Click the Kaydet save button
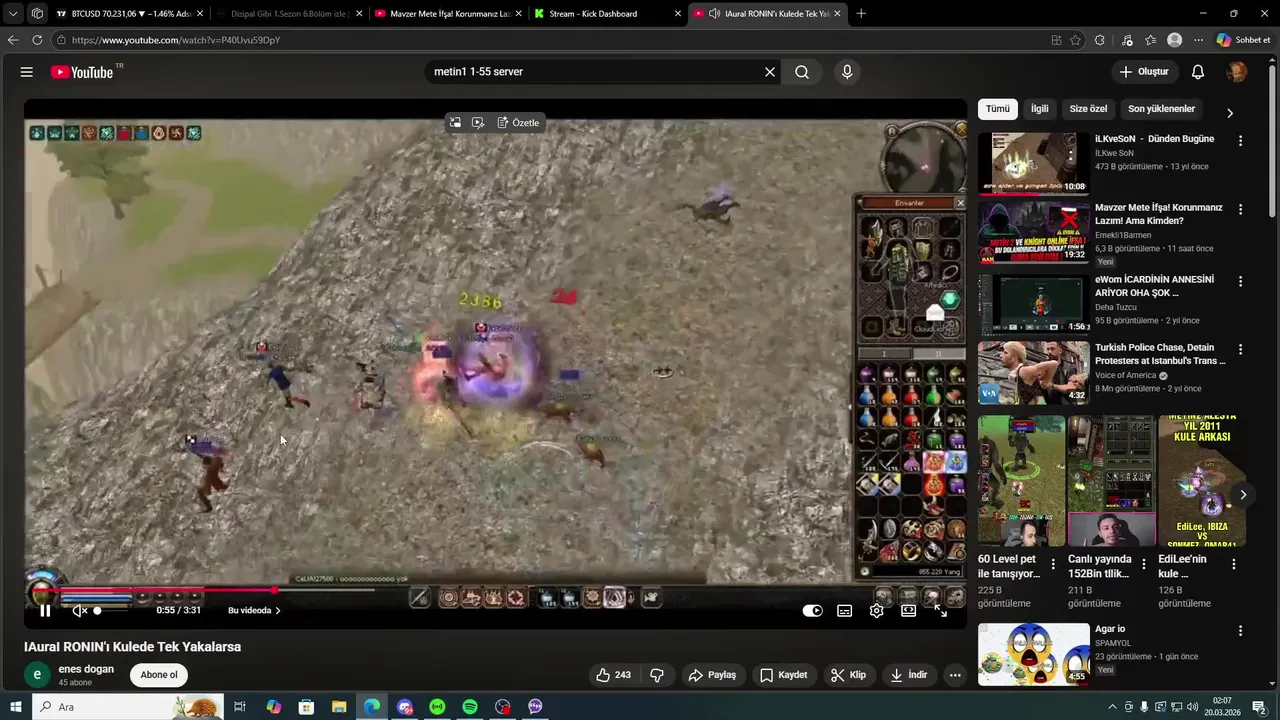Image resolution: width=1280 pixels, height=720 pixels. tap(783, 675)
